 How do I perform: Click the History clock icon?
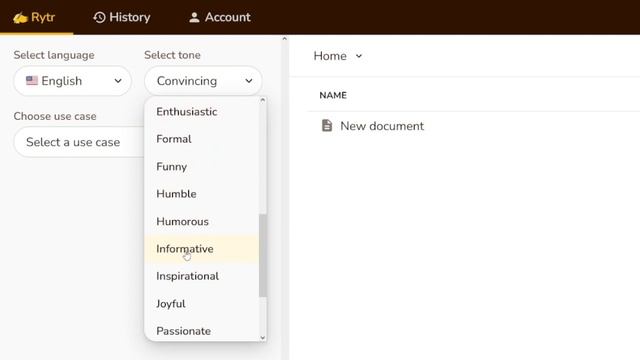coord(99,18)
